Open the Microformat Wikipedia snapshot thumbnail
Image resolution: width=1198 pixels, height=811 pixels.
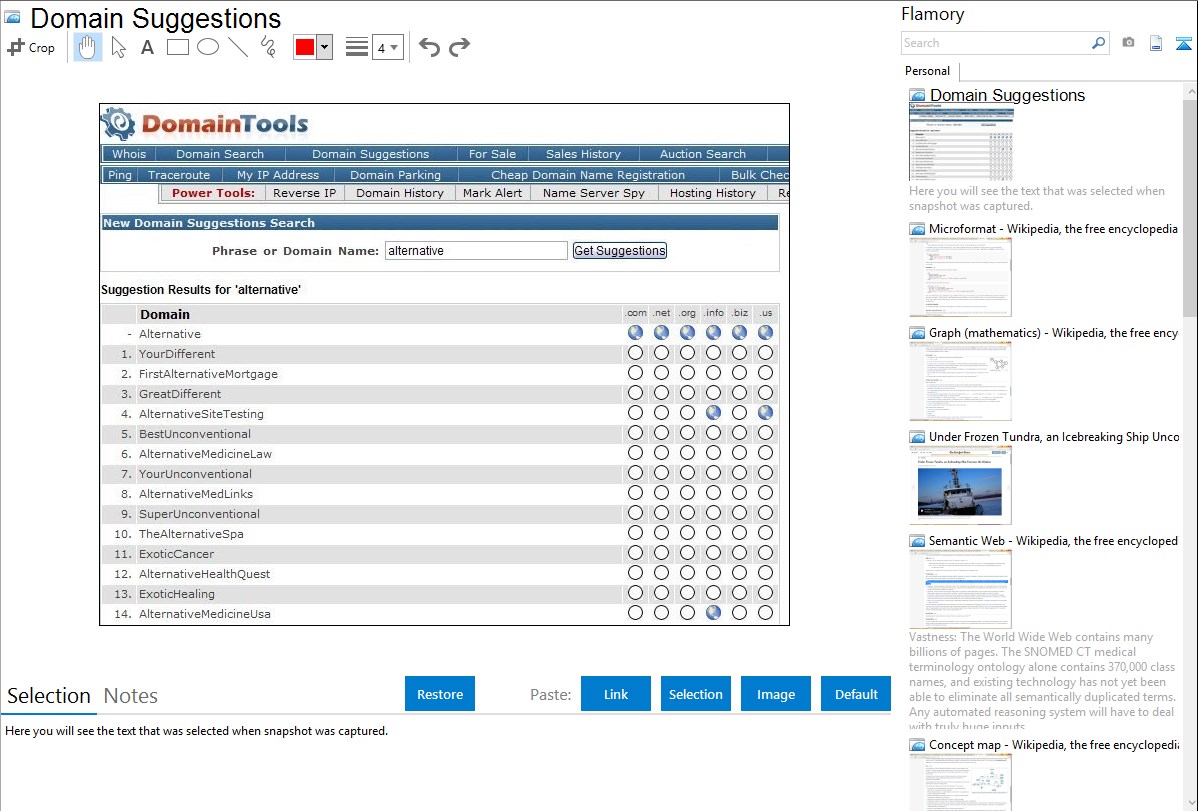(x=960, y=277)
